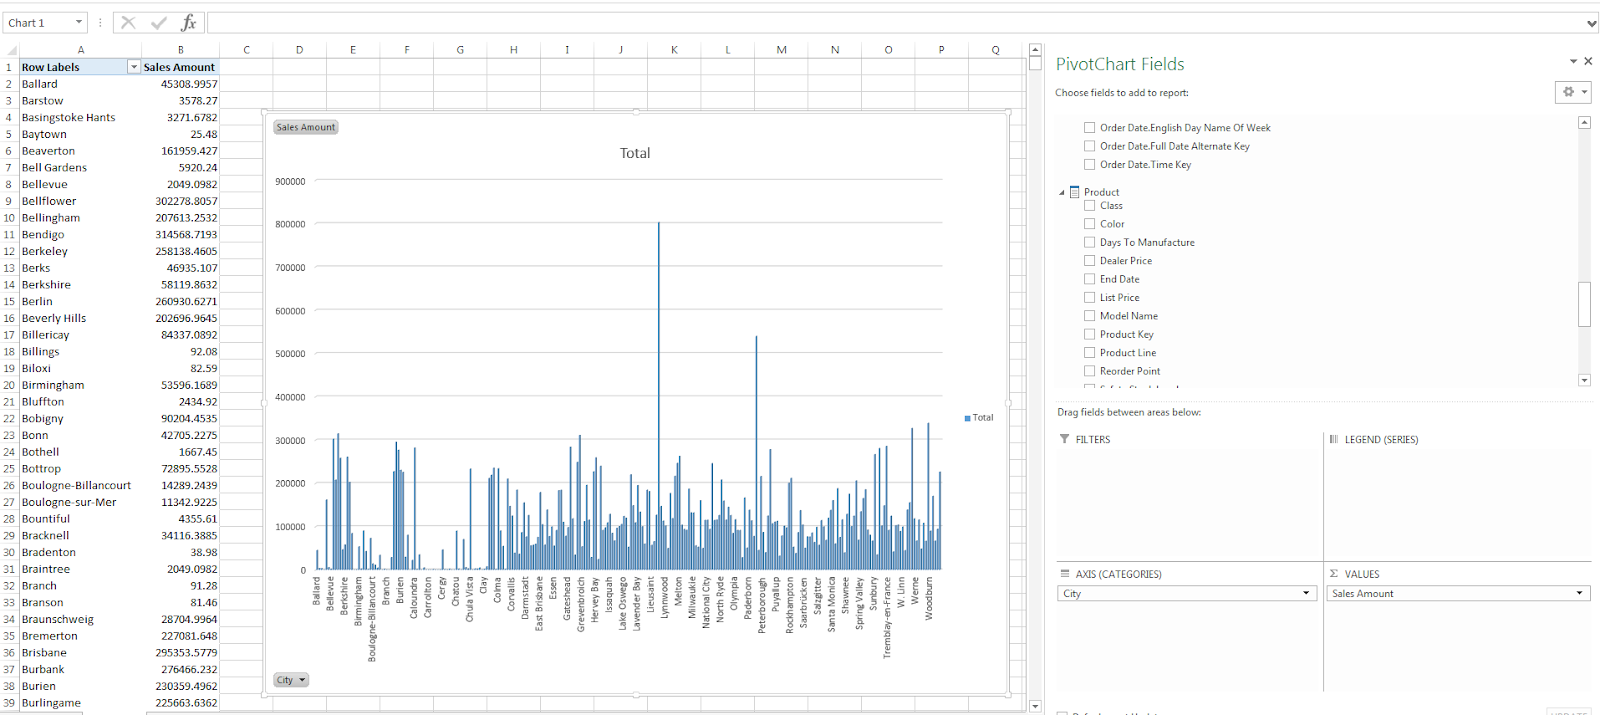This screenshot has height=715, width=1600.
Task: Click the formula bar Cancel X icon
Action: pos(128,23)
